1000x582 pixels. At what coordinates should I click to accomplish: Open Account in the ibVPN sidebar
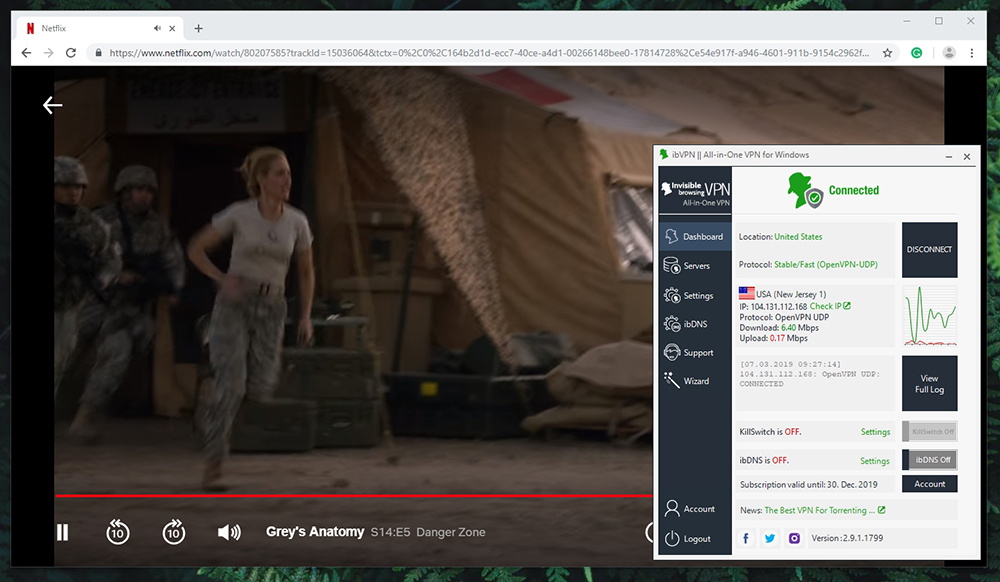click(695, 509)
